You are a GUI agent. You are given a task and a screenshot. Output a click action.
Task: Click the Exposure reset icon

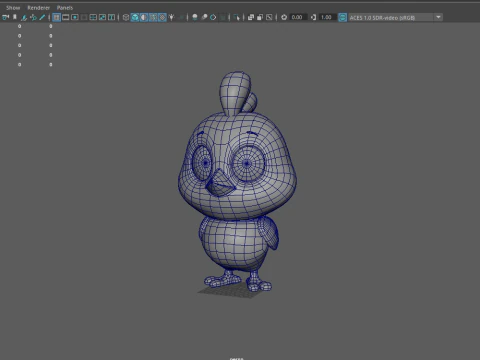284,17
